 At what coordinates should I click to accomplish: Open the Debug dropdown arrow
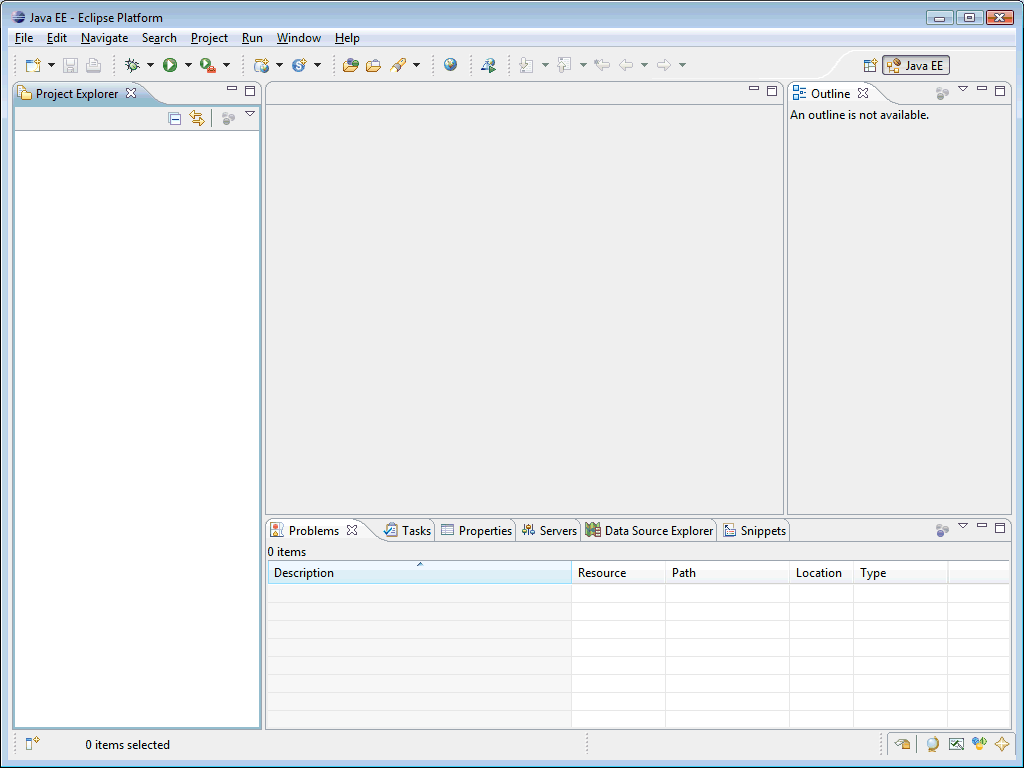[x=150, y=65]
